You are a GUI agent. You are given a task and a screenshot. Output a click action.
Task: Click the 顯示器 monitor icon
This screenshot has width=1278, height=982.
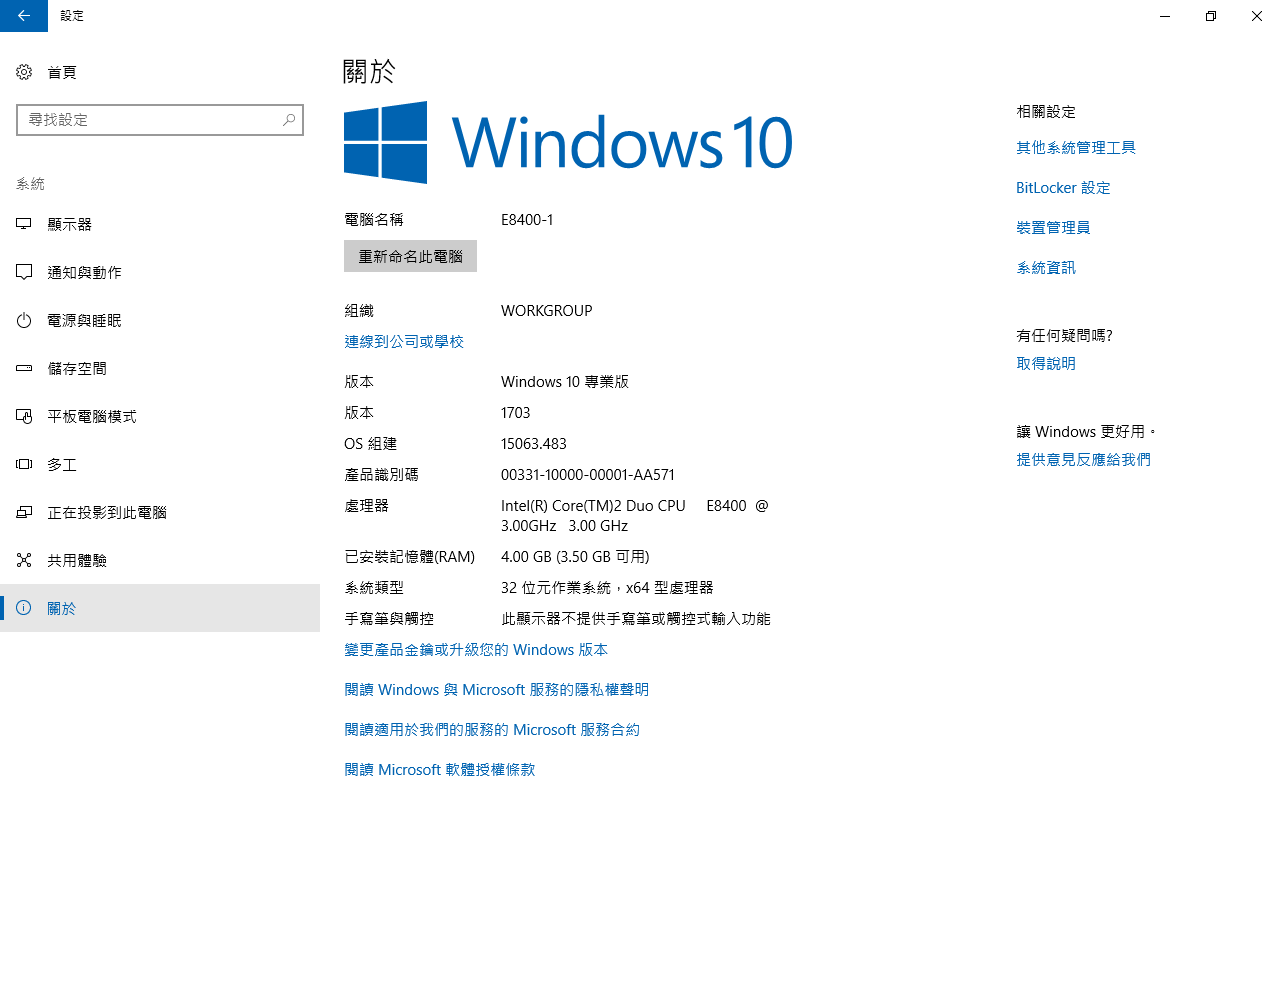point(24,224)
